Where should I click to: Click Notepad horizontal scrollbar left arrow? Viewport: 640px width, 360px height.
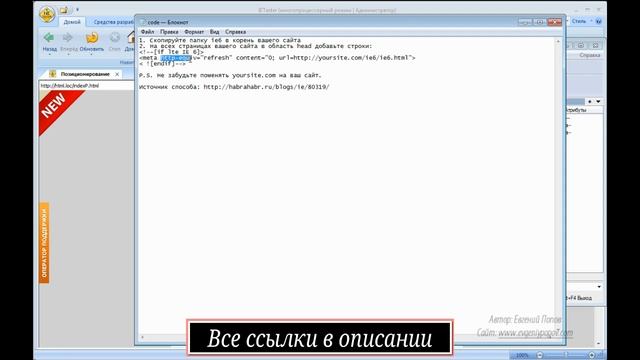142,337
